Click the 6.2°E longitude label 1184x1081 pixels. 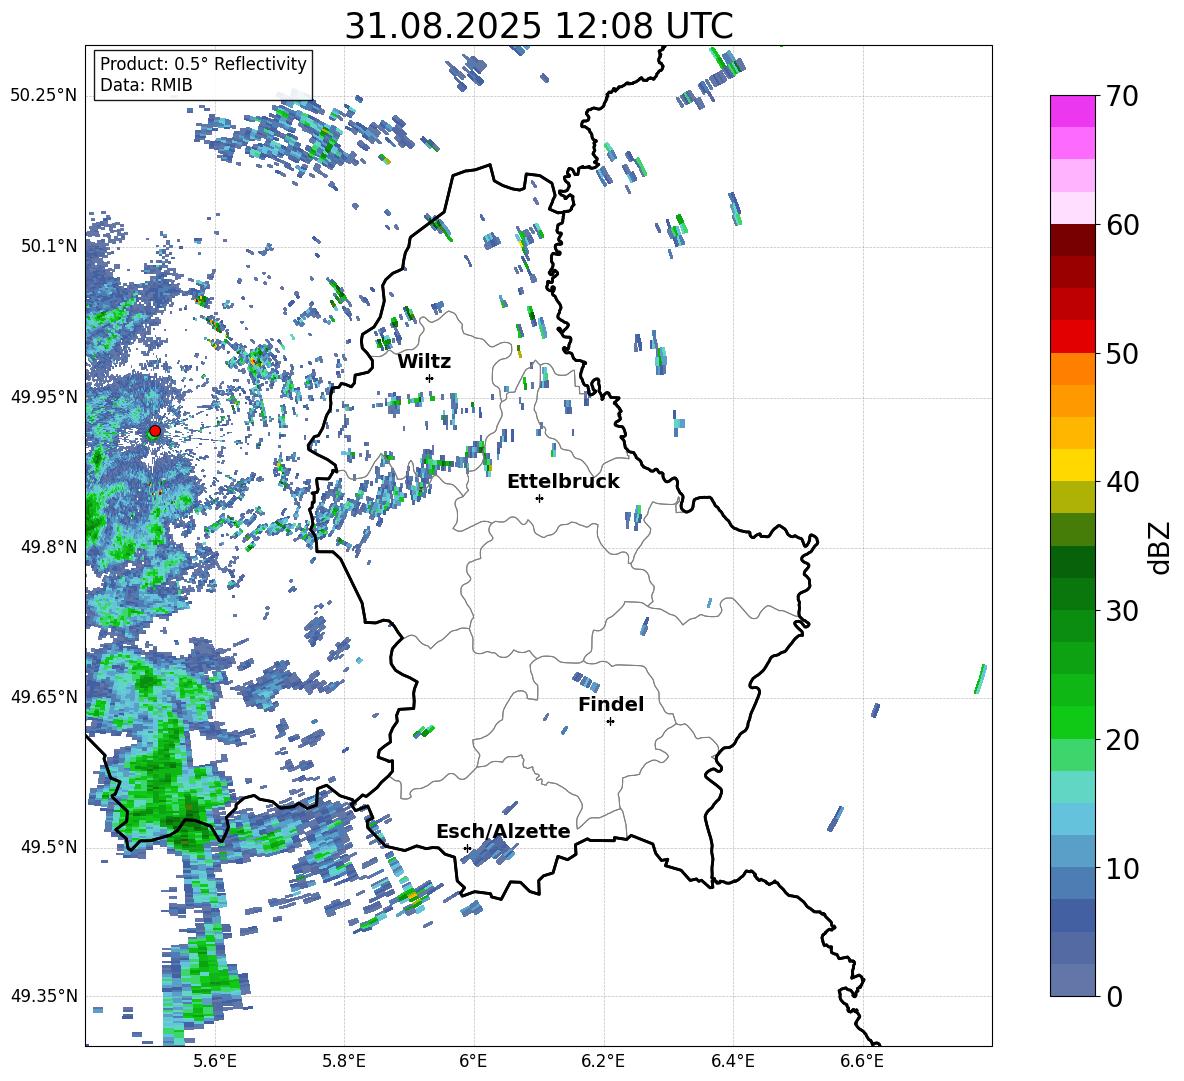click(603, 1062)
